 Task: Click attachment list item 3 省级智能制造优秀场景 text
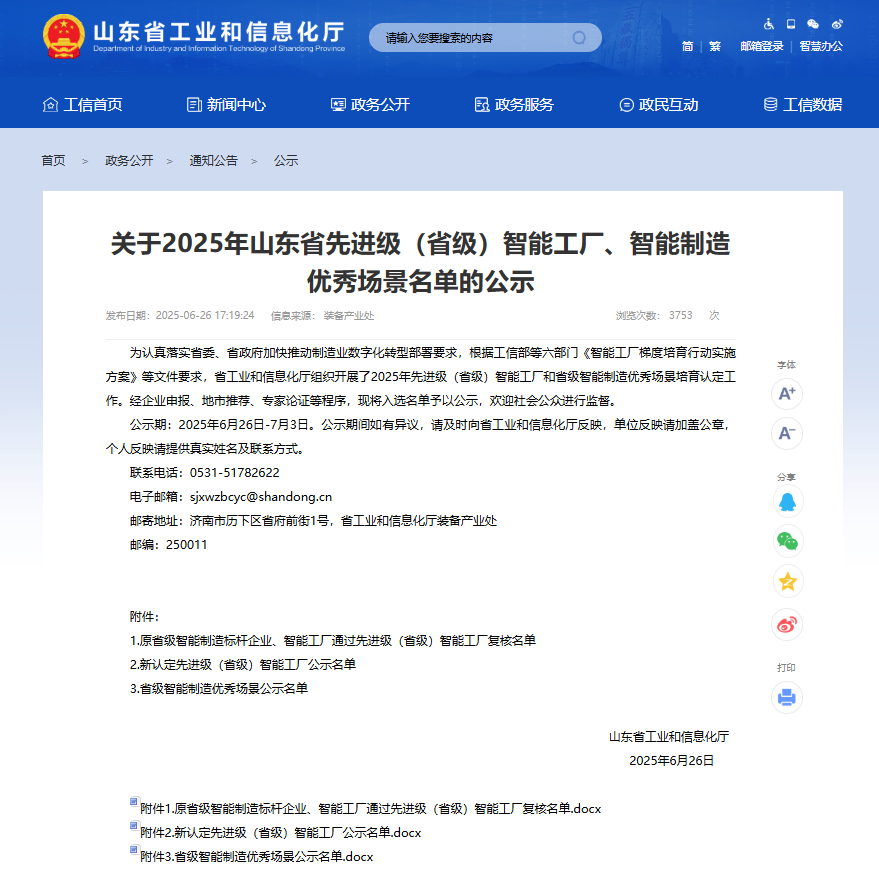pyautogui.click(x=219, y=689)
